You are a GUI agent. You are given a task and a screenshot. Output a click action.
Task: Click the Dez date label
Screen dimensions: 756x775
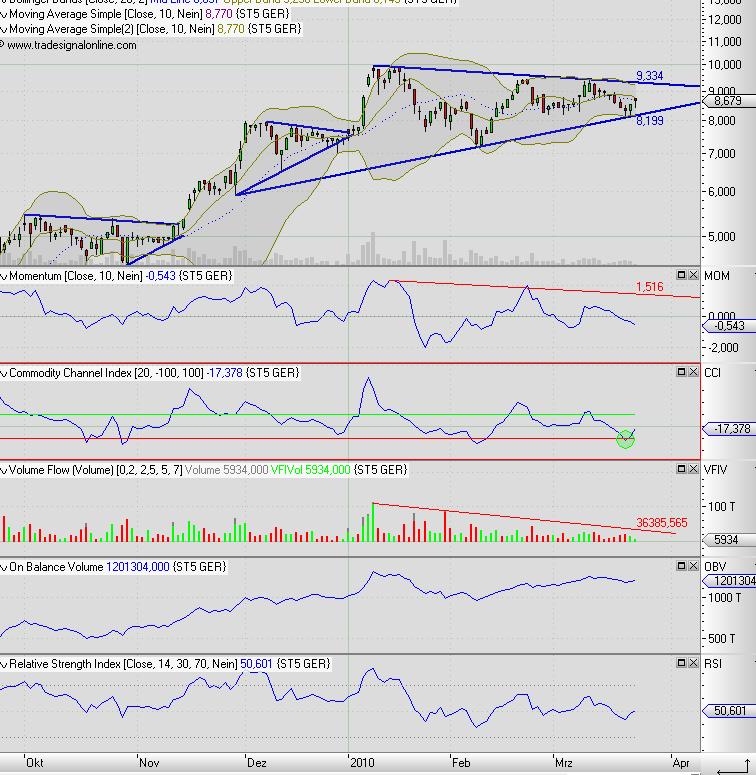click(256, 763)
